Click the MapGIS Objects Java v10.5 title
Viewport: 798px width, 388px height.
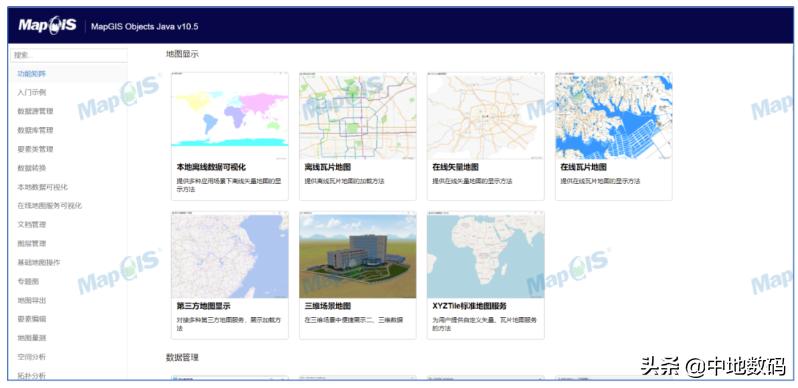[x=145, y=26]
